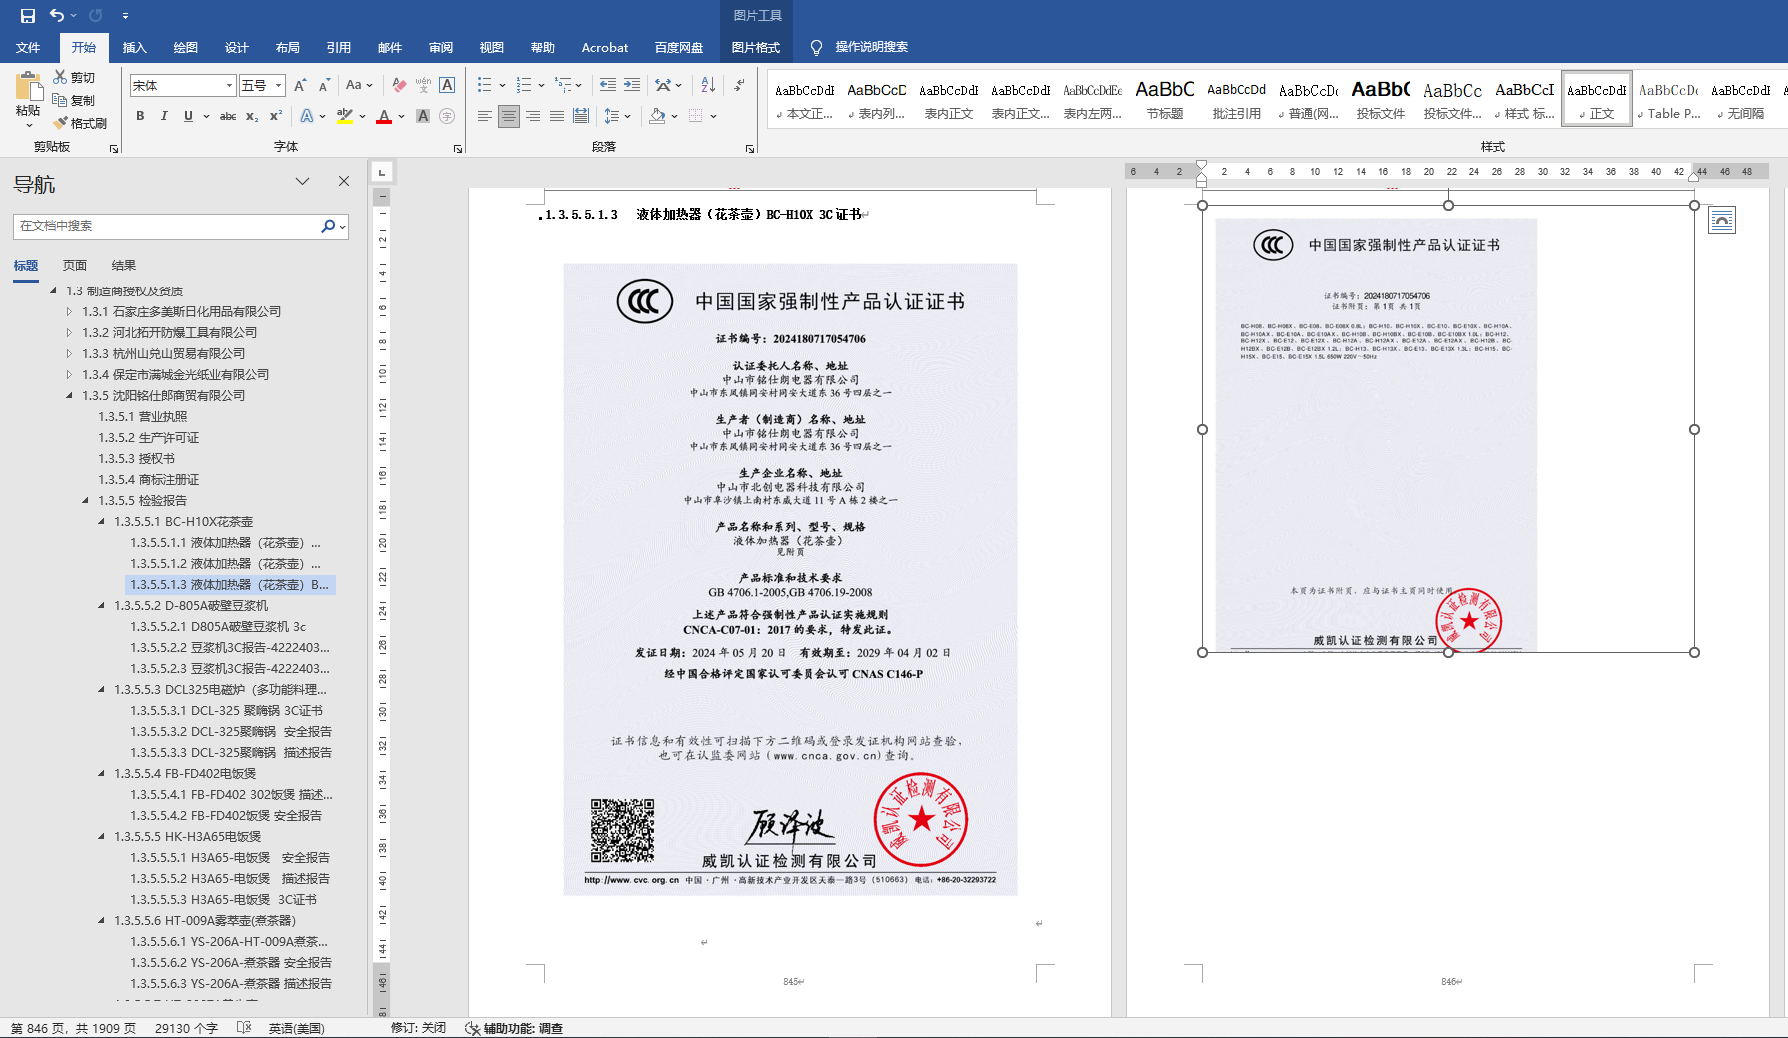
Task: Switch to the 审阅 ribbon tab
Action: 440,47
